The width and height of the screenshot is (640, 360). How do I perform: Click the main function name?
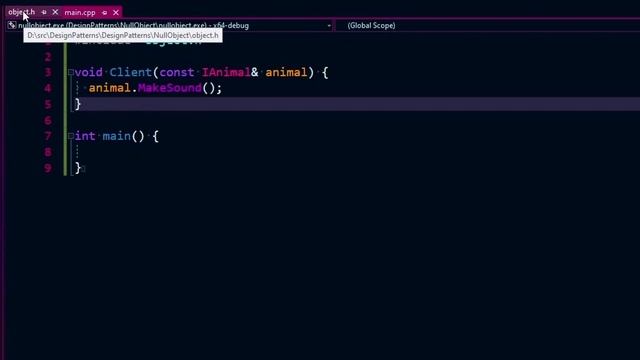point(117,136)
